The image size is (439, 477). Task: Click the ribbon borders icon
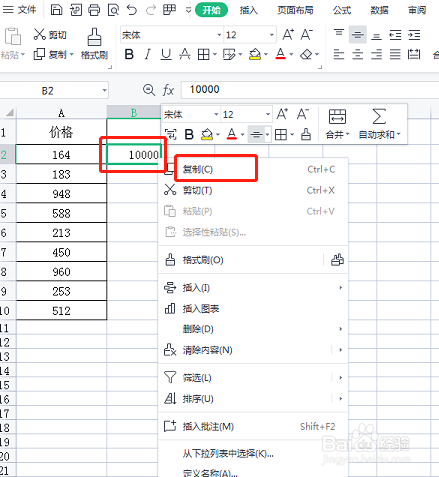203,54
